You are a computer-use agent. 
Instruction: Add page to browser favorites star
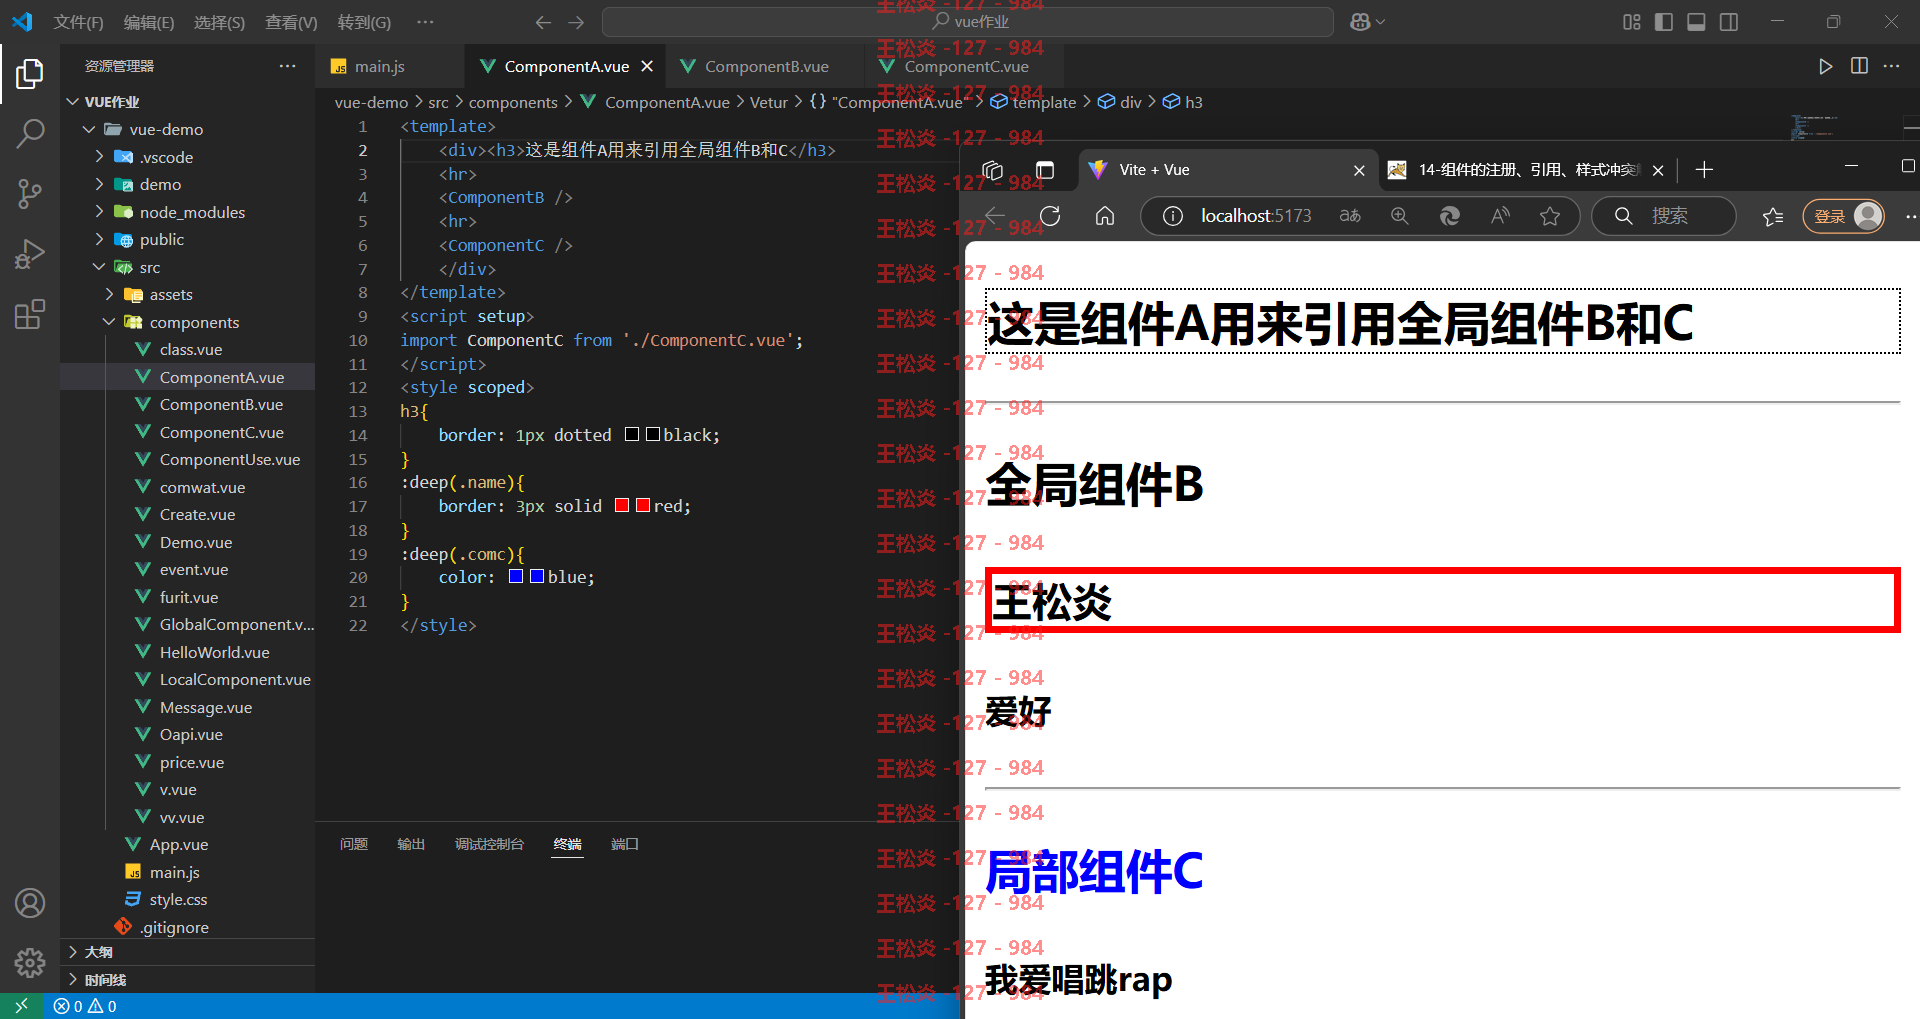(x=1550, y=216)
